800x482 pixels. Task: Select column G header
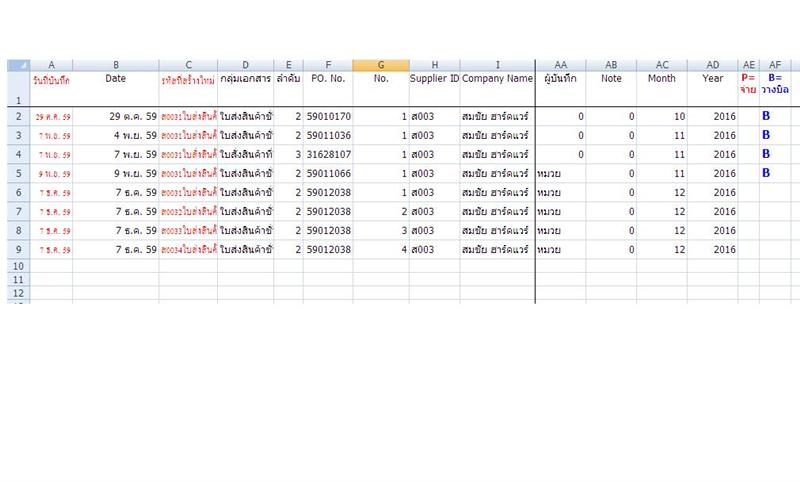(x=380, y=65)
